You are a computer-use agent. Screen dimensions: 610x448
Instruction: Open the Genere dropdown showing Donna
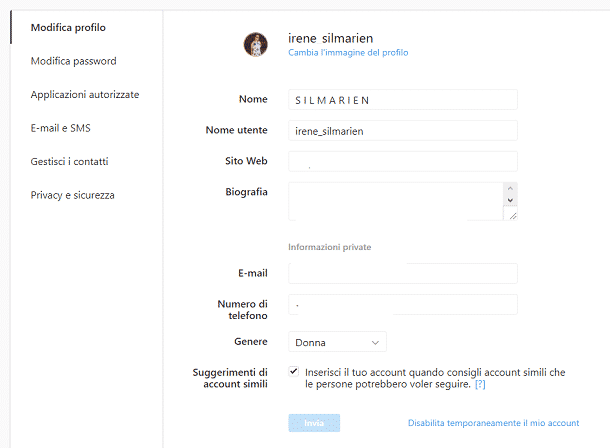click(x=337, y=342)
